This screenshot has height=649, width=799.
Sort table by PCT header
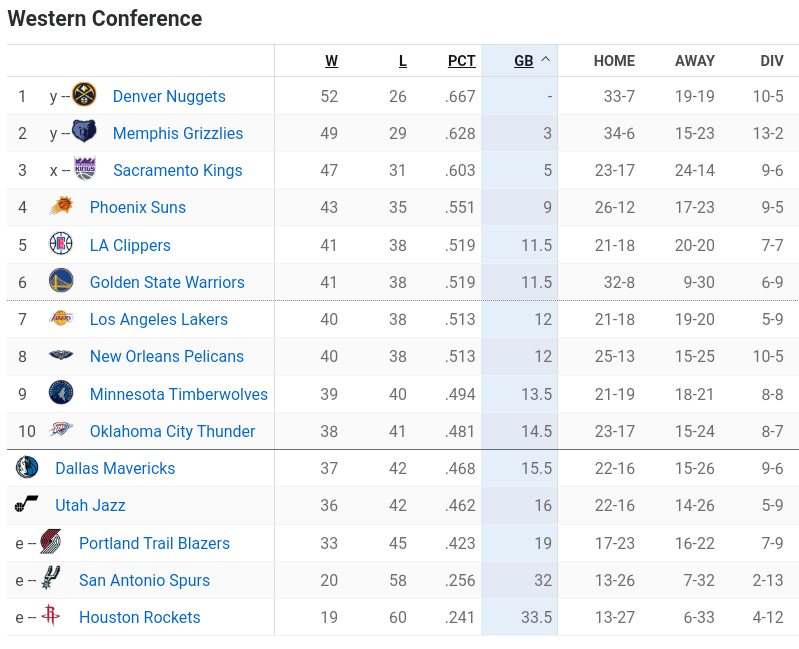pyautogui.click(x=461, y=61)
